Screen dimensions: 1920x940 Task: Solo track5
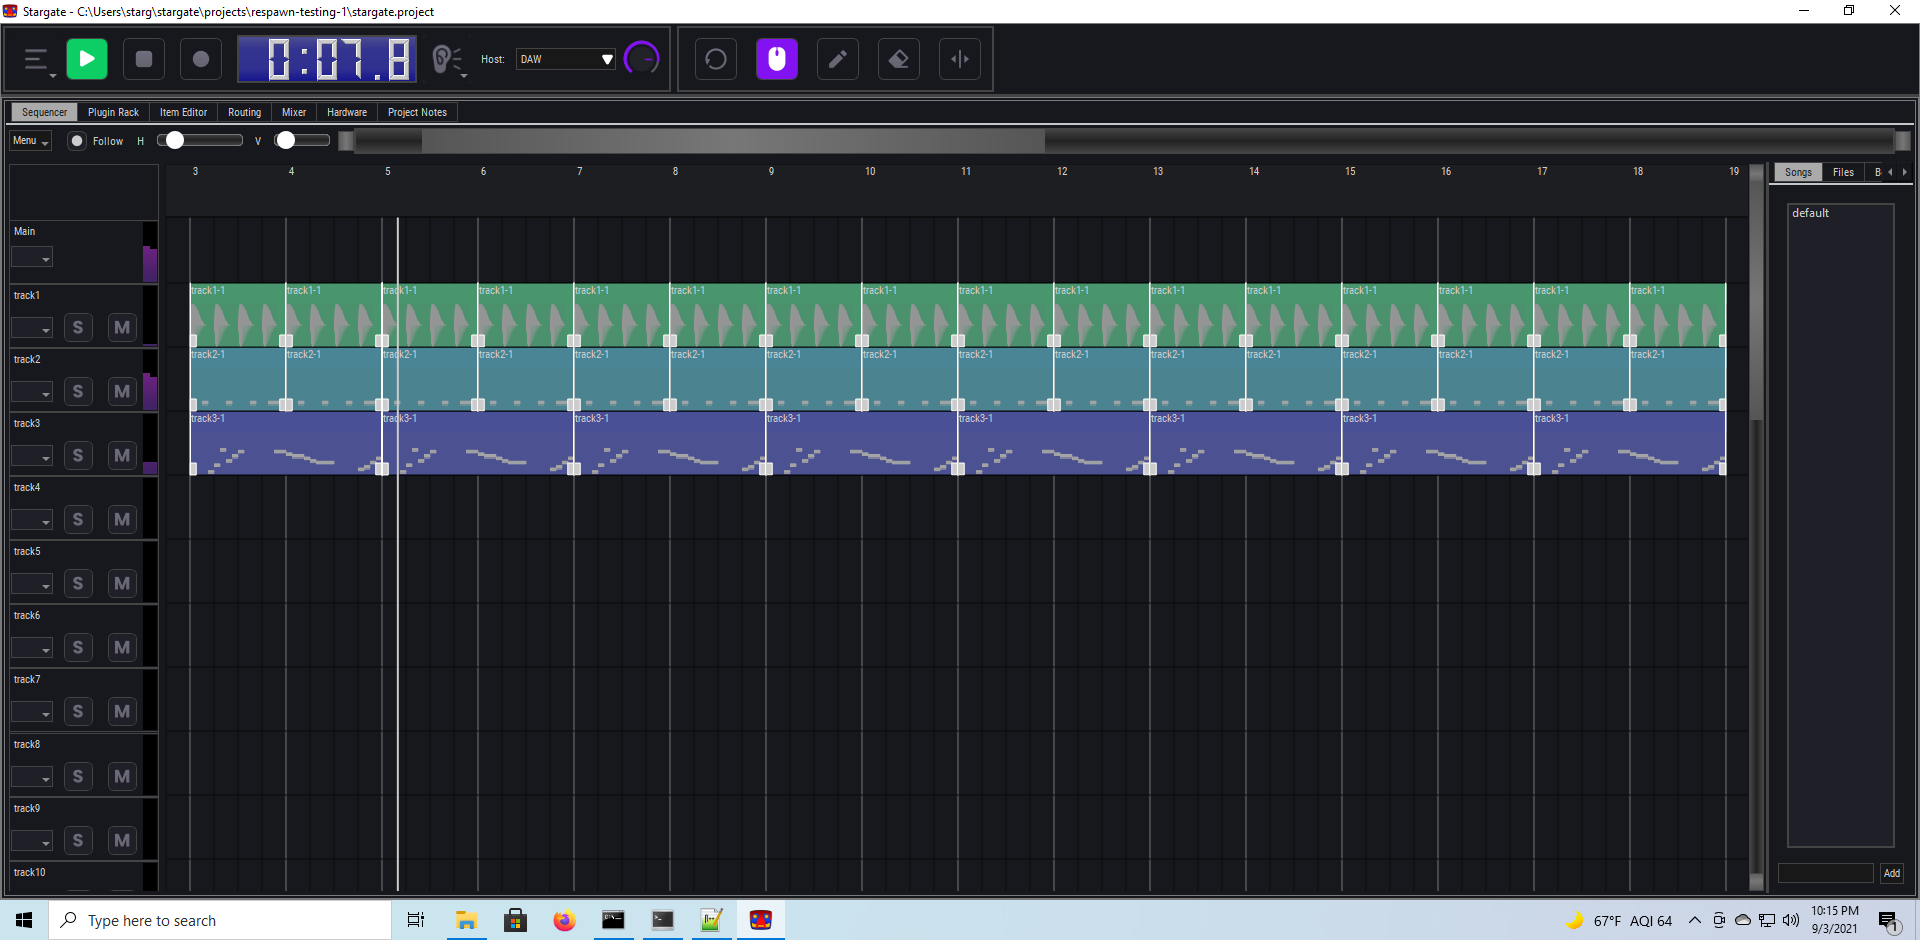tap(78, 583)
